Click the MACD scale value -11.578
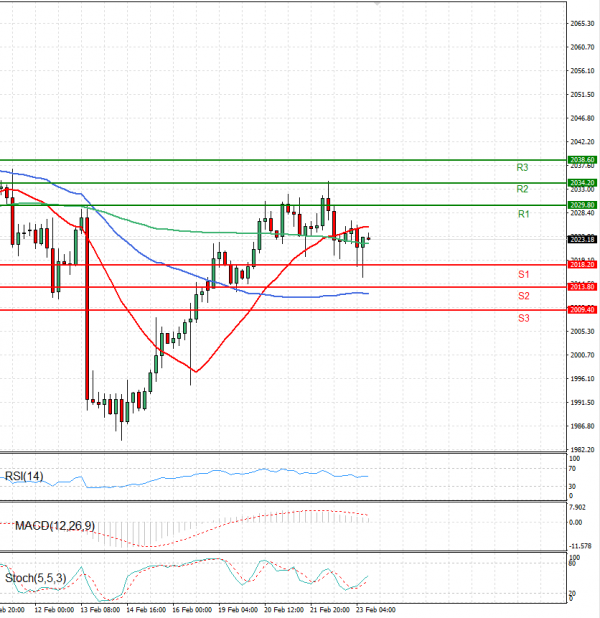 click(x=580, y=546)
